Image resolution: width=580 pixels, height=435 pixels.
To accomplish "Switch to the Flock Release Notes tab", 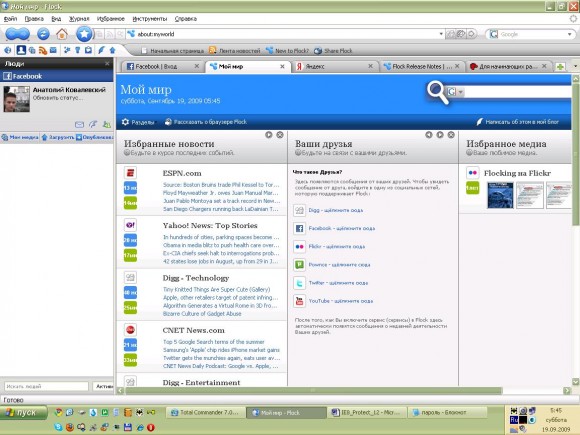I will 422,67.
